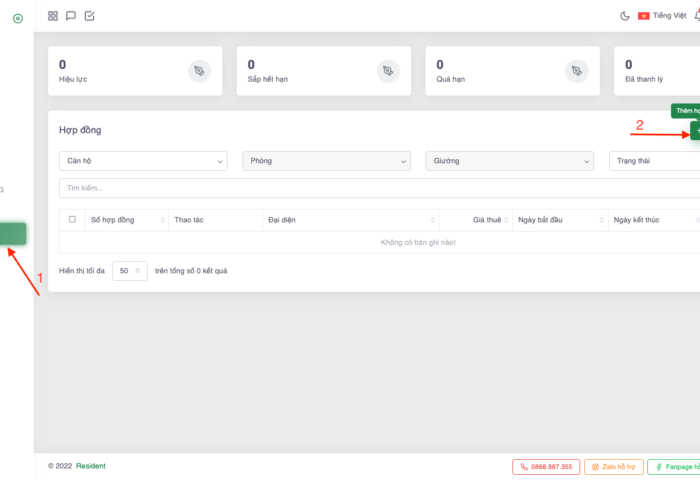700x480 pixels.
Task: Click the pen icon on Quá hạn card
Action: coord(576,71)
